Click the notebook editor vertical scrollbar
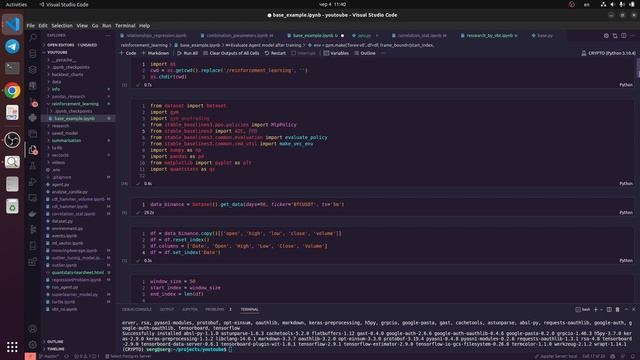Image resolution: width=640 pixels, height=360 pixels. [x=638, y=69]
